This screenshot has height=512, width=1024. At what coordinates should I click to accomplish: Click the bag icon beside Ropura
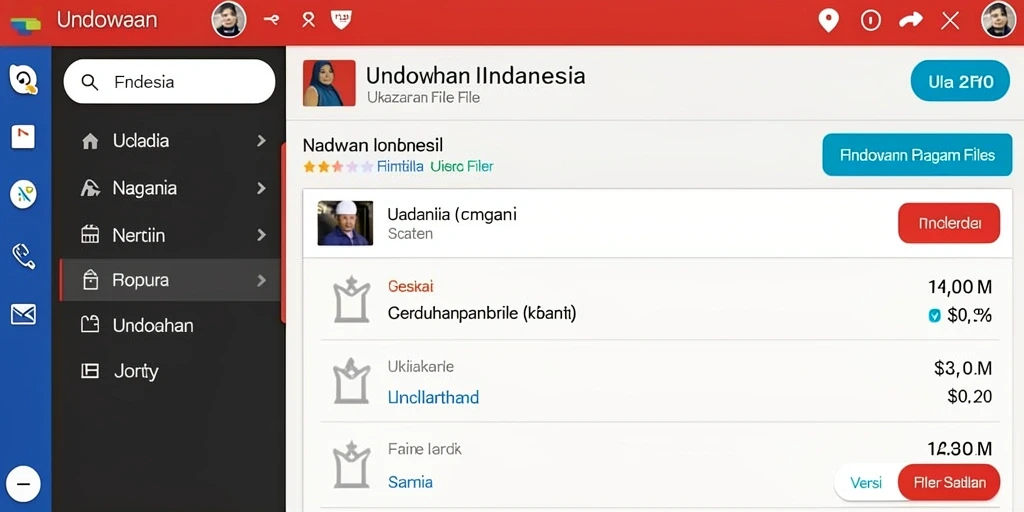click(x=90, y=280)
